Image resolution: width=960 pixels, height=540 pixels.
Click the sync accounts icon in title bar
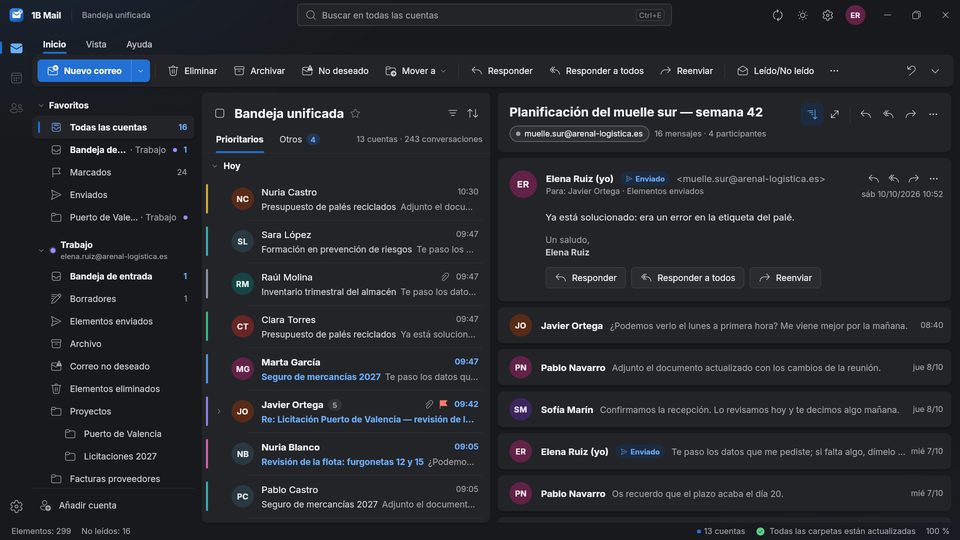click(x=778, y=15)
